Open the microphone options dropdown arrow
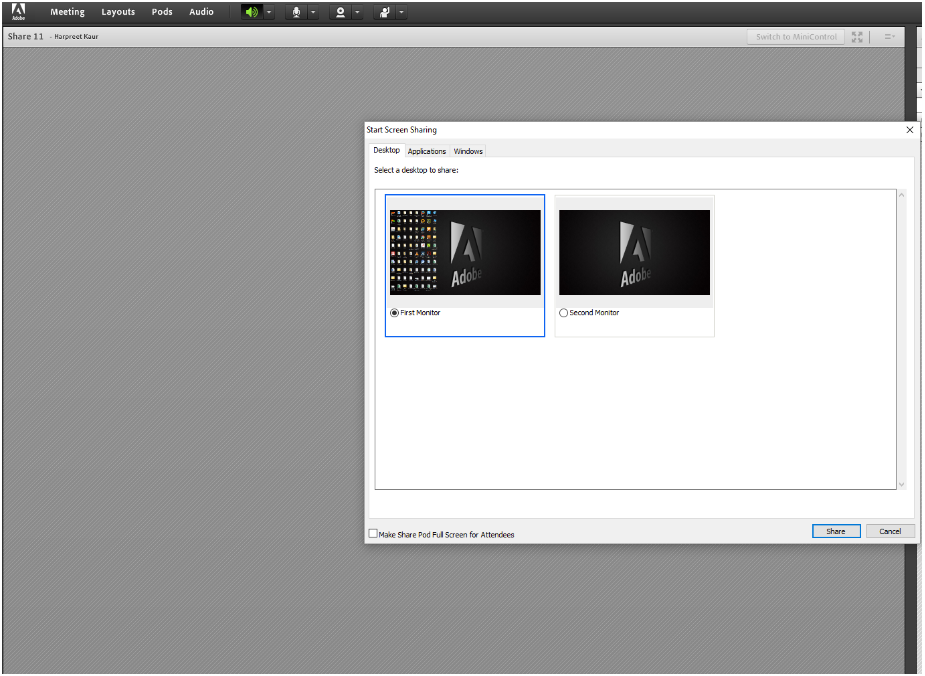The height and width of the screenshot is (676, 925). coord(313,12)
